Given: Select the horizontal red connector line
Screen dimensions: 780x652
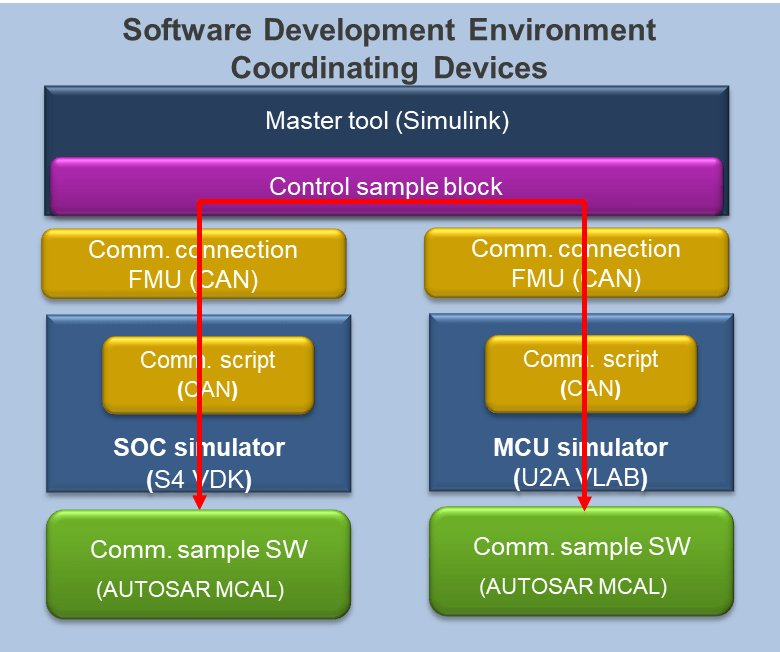Looking at the screenshot, I should coord(390,202).
